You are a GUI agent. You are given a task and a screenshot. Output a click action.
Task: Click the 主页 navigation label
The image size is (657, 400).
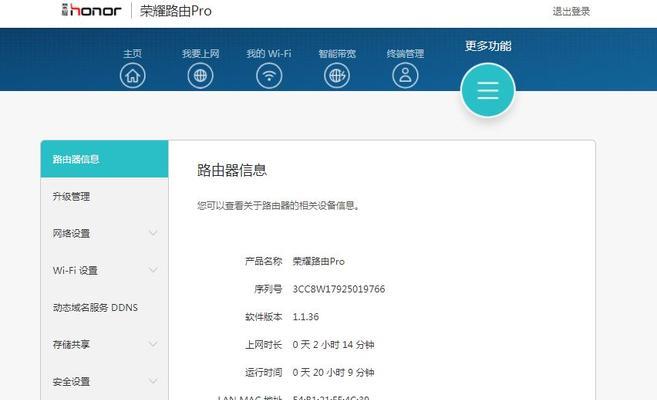133,54
